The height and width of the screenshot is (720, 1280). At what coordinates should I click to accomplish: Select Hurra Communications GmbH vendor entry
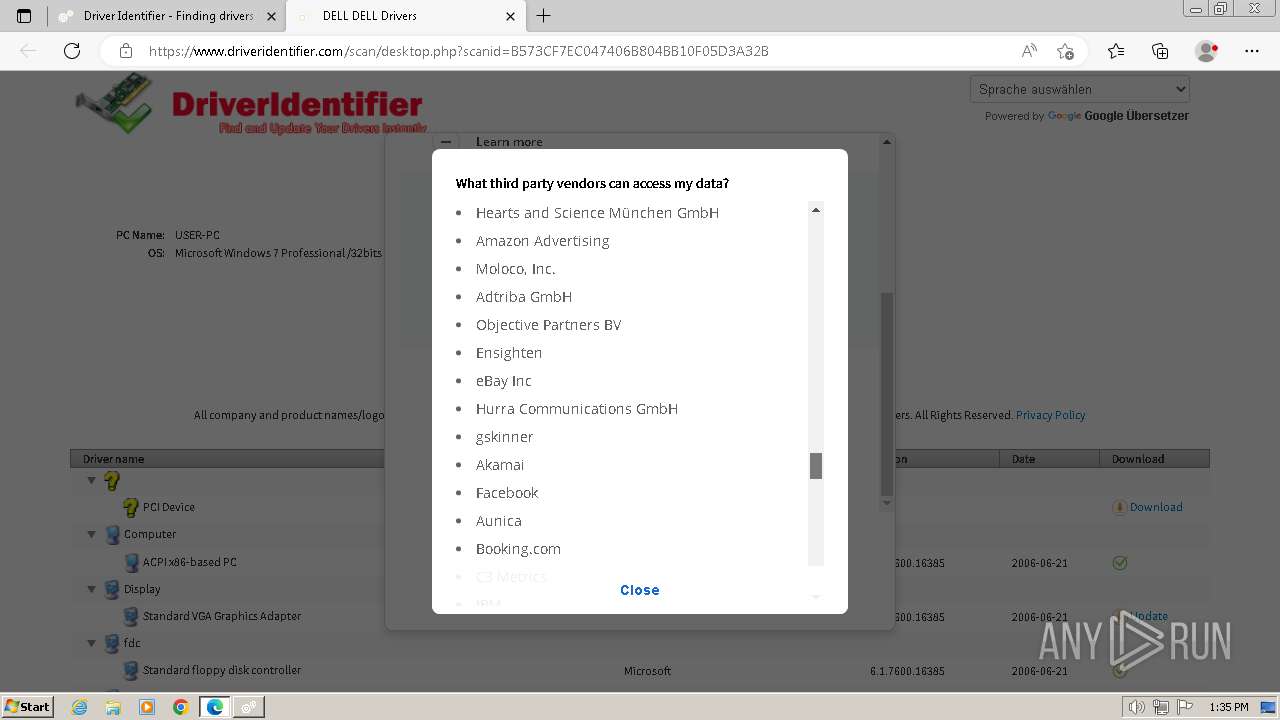(577, 409)
